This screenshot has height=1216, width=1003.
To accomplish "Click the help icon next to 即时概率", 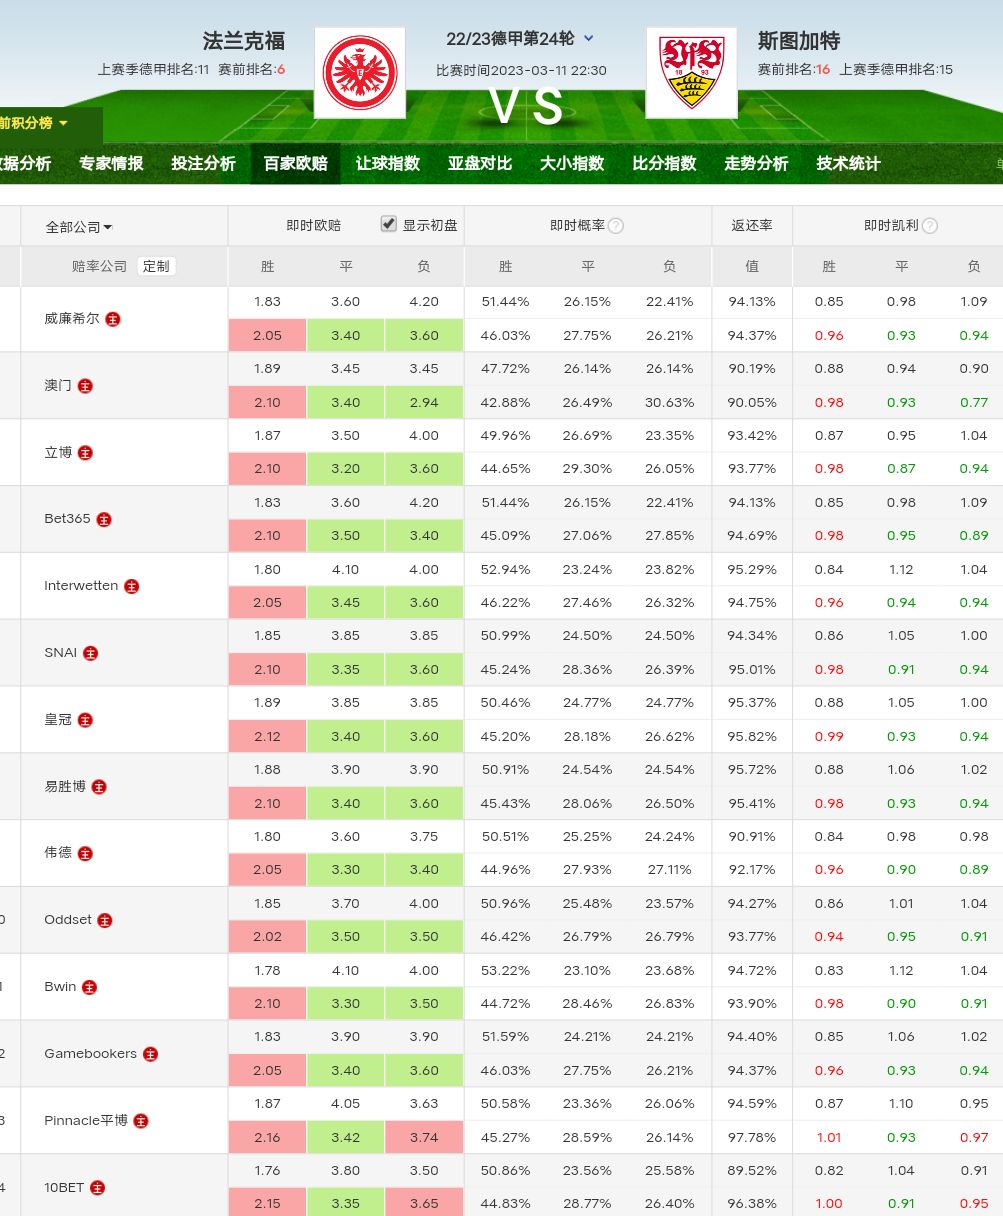I will (x=616, y=226).
